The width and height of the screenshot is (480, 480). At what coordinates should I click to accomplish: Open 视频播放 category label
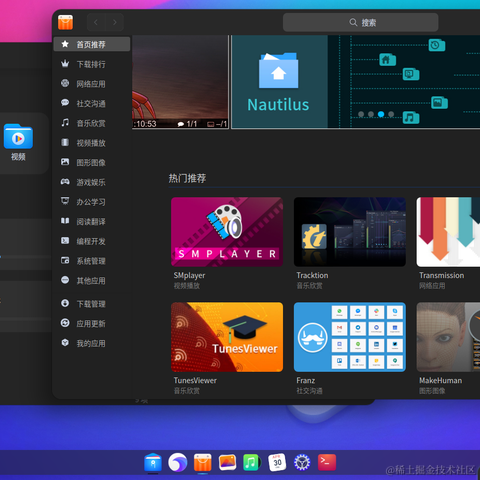click(x=91, y=143)
